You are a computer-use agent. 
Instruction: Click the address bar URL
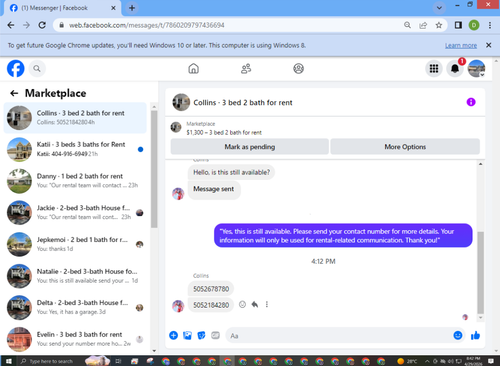tap(147, 25)
